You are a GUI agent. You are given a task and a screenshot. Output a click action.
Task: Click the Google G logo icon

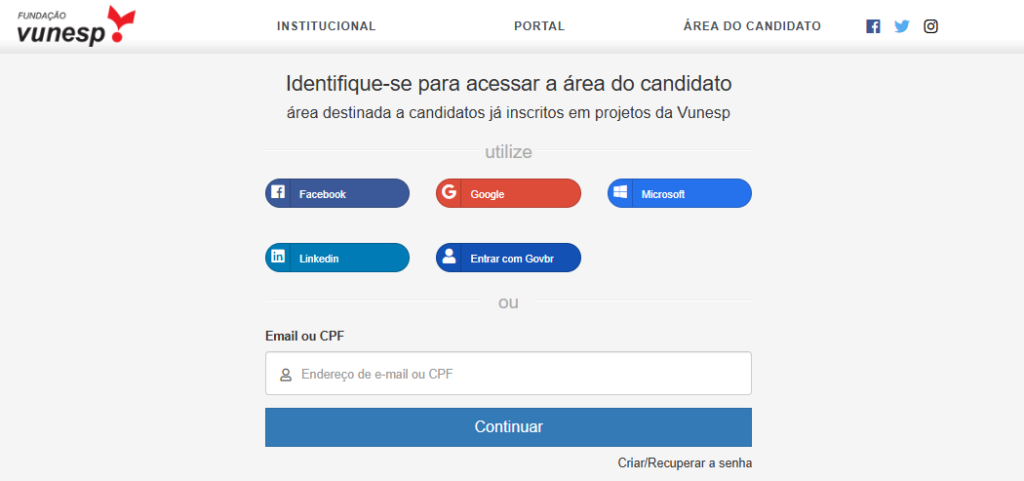[449, 193]
